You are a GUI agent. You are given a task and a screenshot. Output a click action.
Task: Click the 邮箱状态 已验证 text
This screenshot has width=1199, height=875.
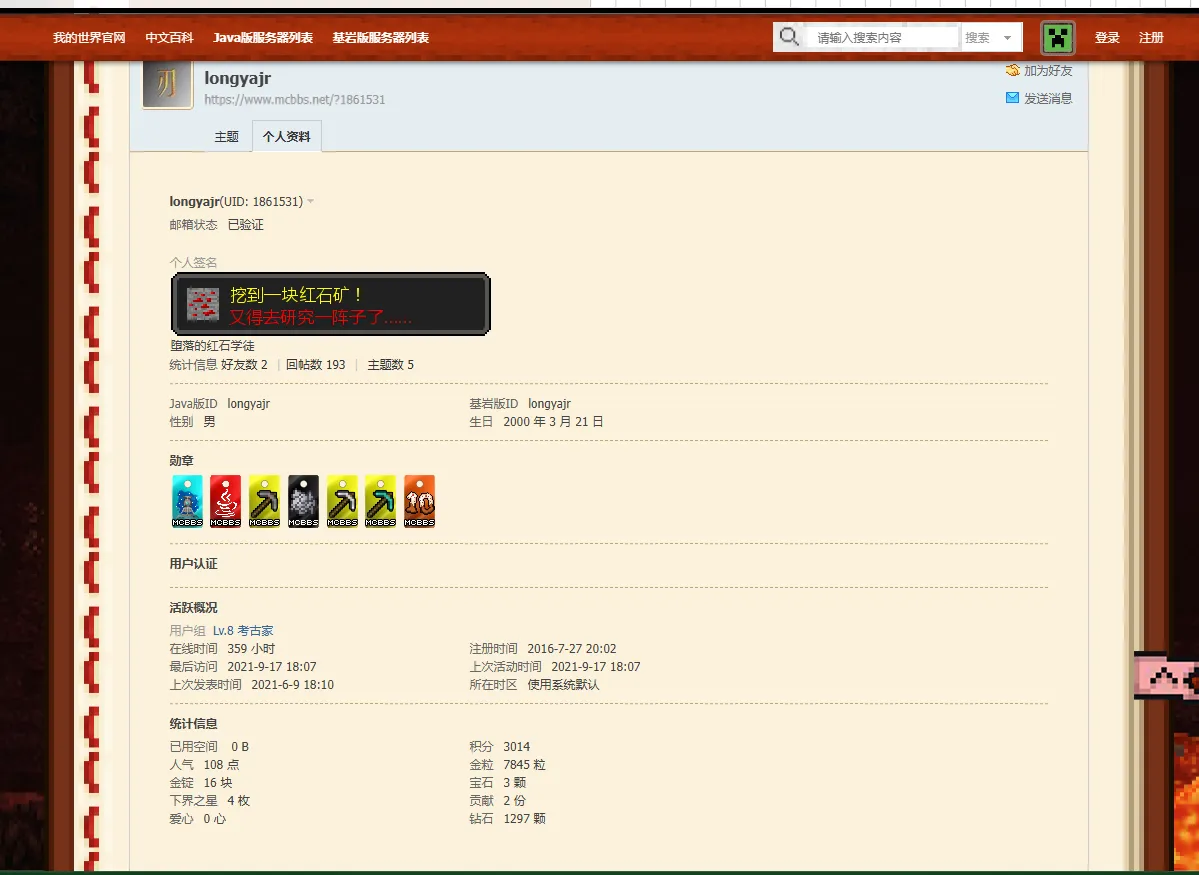click(216, 225)
